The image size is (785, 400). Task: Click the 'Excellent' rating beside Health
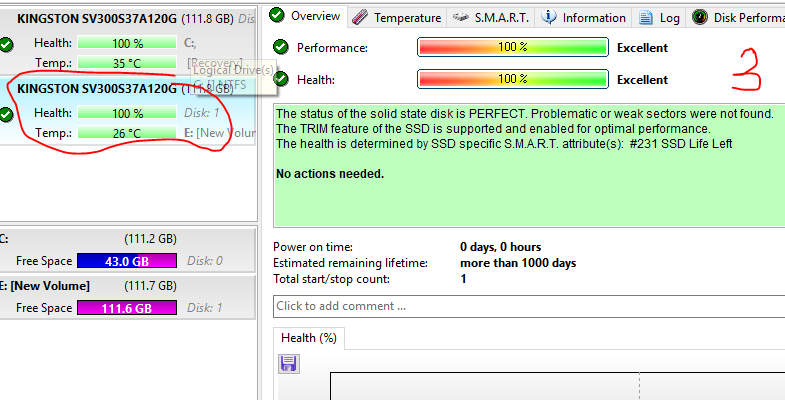click(x=642, y=80)
